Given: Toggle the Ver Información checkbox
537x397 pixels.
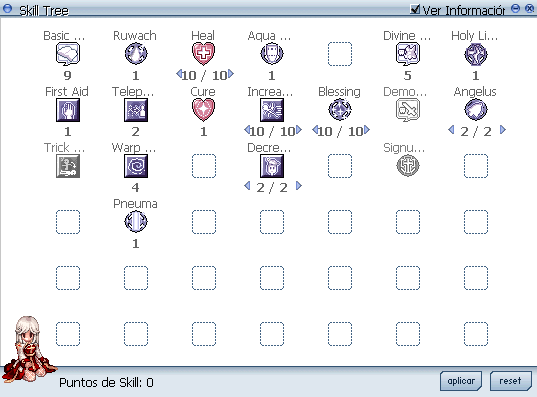Looking at the screenshot, I should tap(415, 9).
